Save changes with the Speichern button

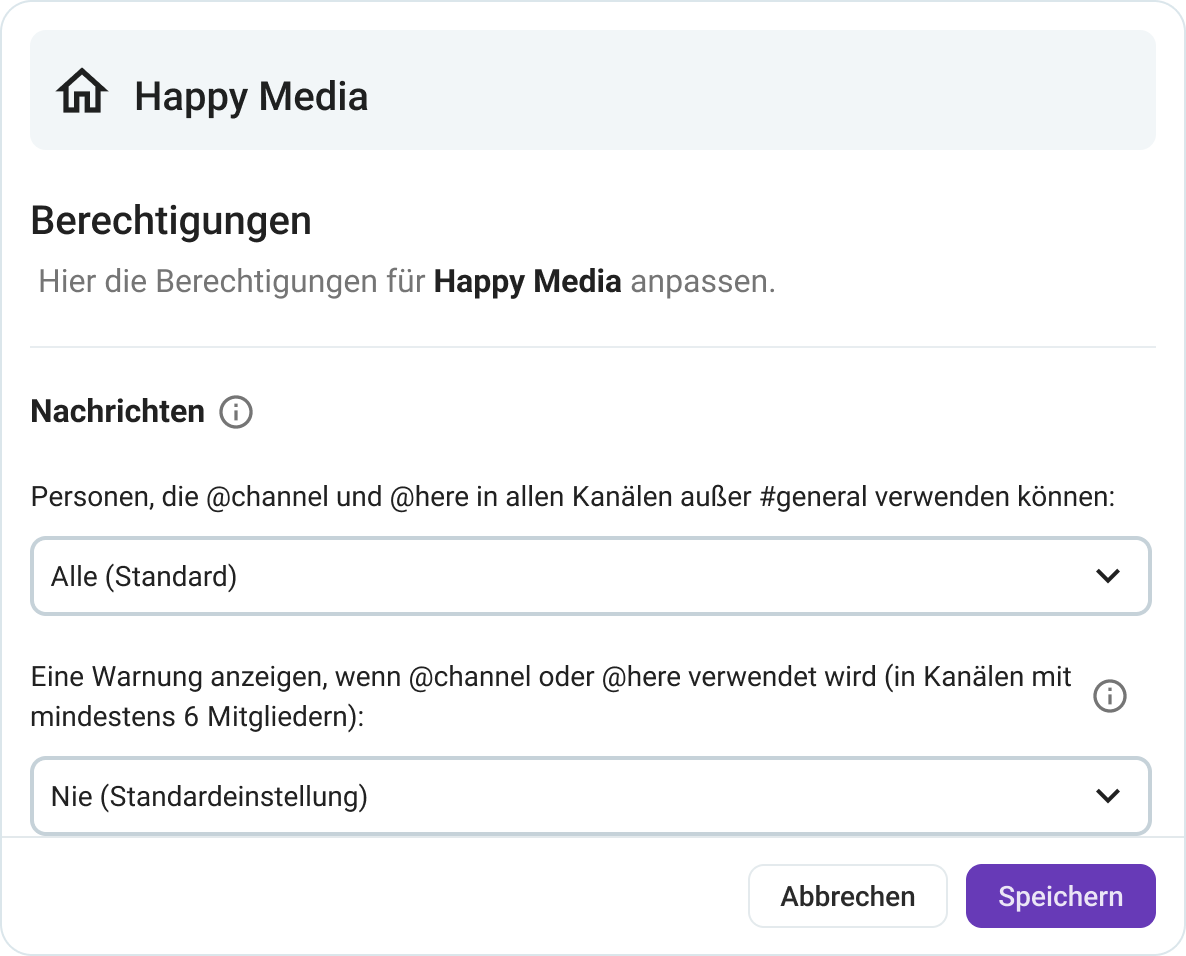[1060, 896]
